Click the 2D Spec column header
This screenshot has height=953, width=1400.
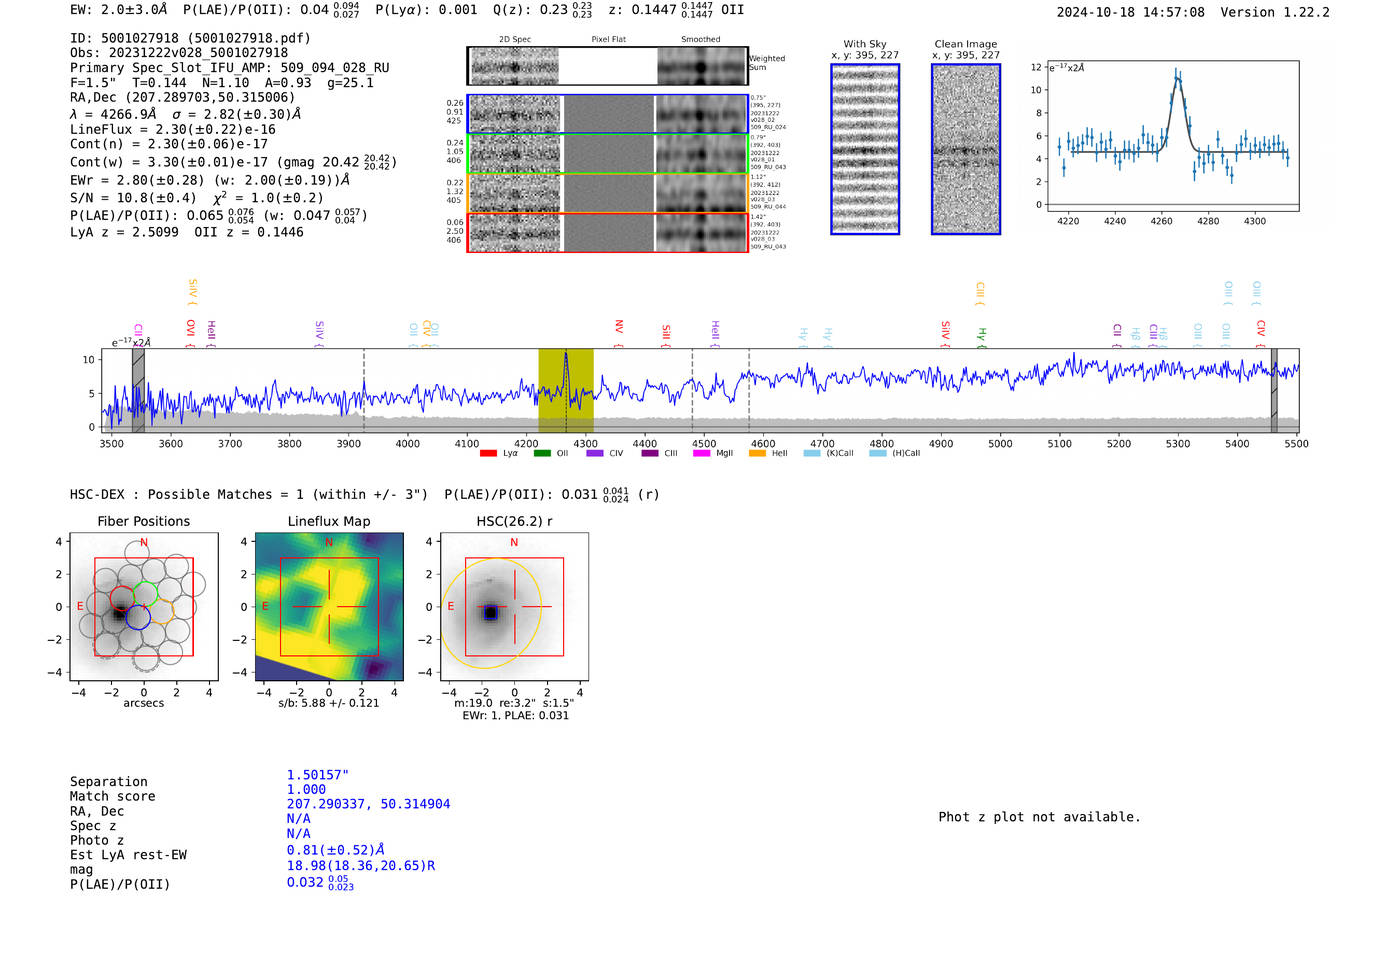pyautogui.click(x=515, y=40)
